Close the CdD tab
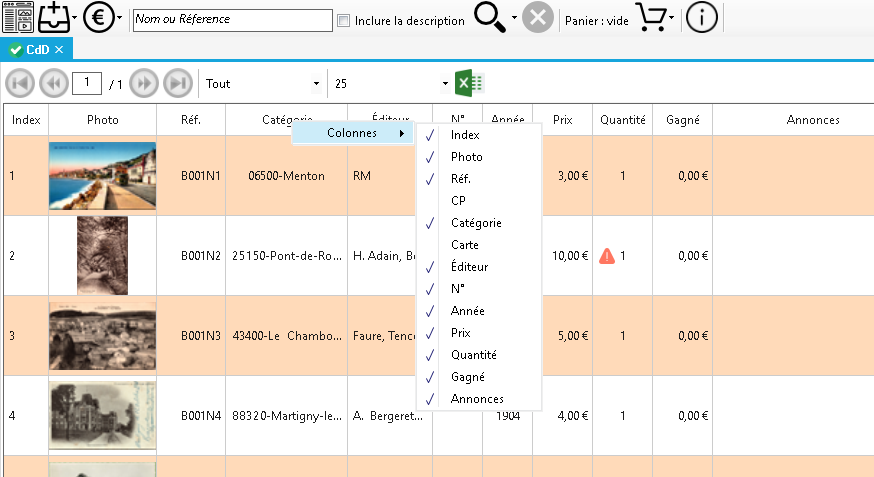874x477 pixels. coord(59,49)
